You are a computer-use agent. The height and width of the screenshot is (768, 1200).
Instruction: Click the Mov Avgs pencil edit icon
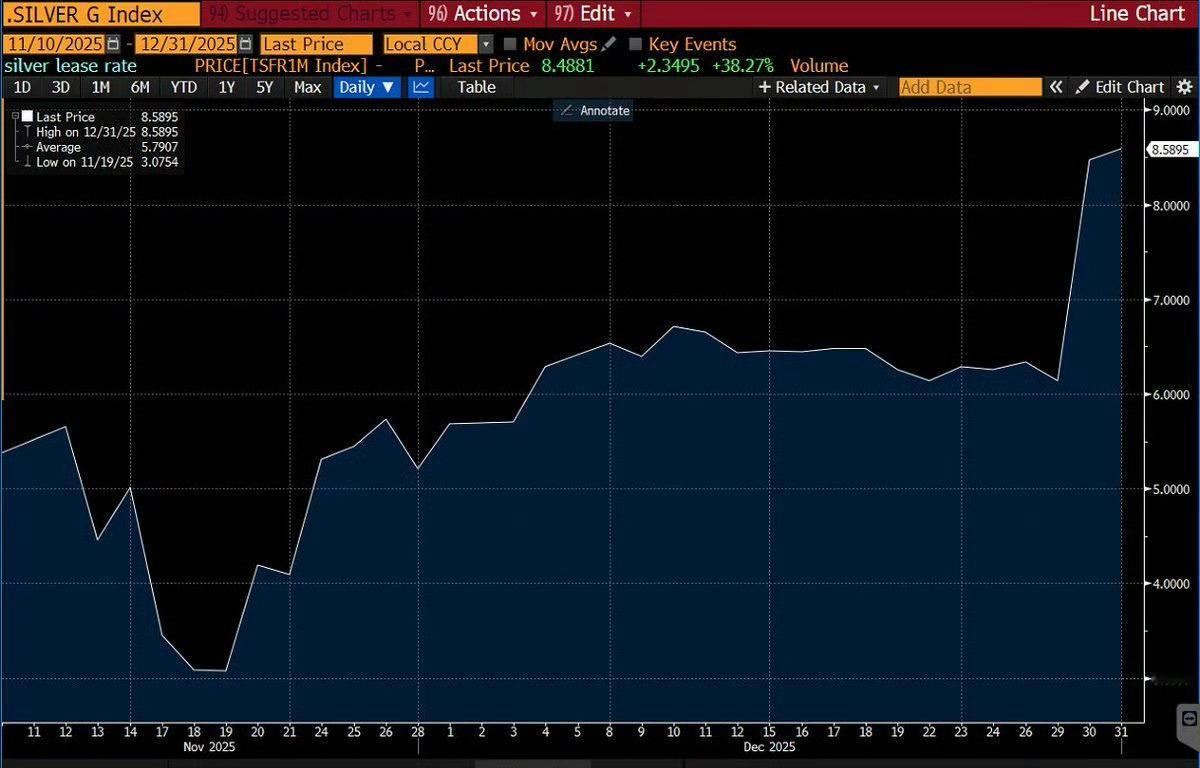[609, 44]
